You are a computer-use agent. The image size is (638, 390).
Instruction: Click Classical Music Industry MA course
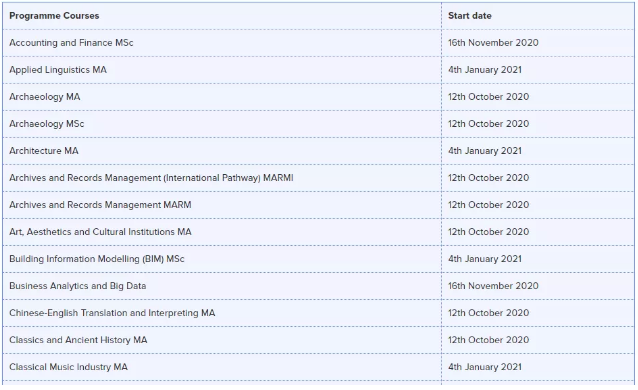(68, 367)
